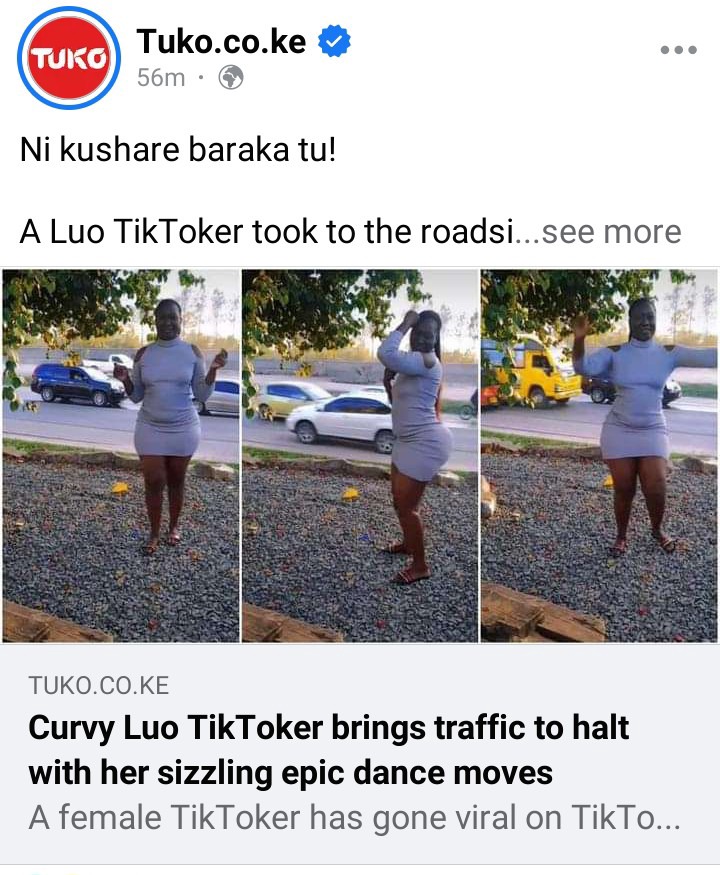
Task: Open the Tuko red logo profile picture
Action: pyautogui.click(x=69, y=58)
